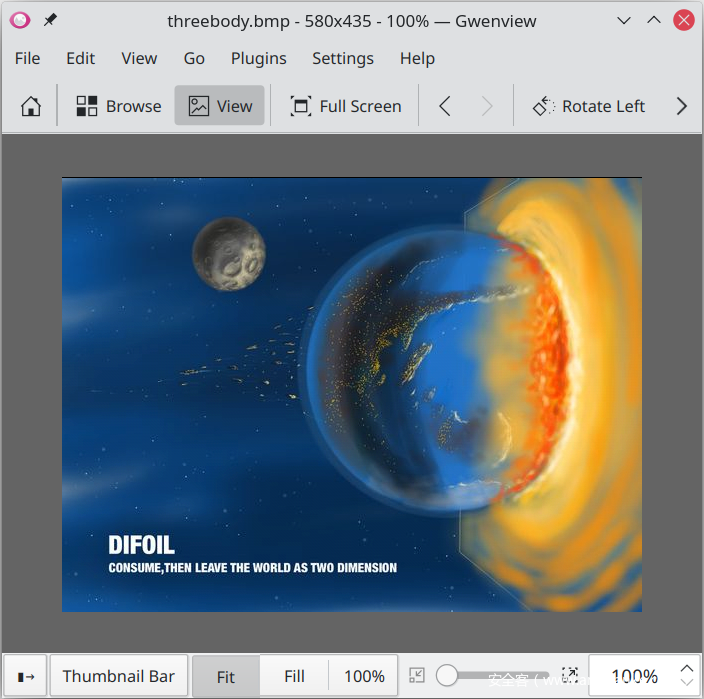
Task: Open the Settings menu
Action: (x=342, y=58)
